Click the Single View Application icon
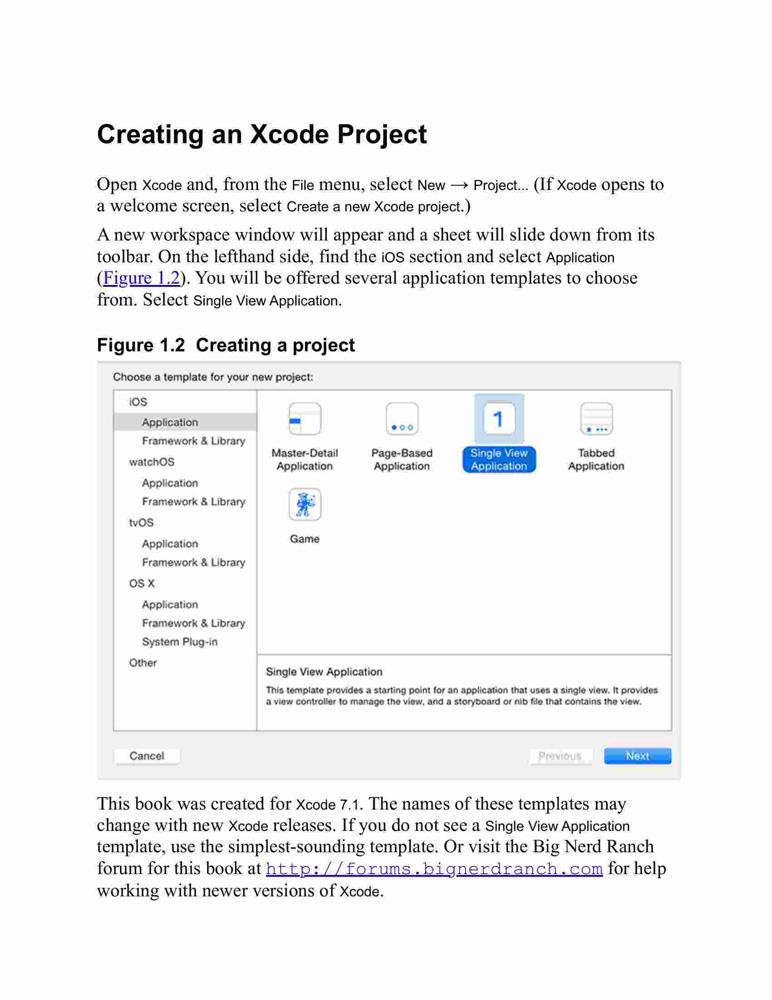 coord(499,419)
